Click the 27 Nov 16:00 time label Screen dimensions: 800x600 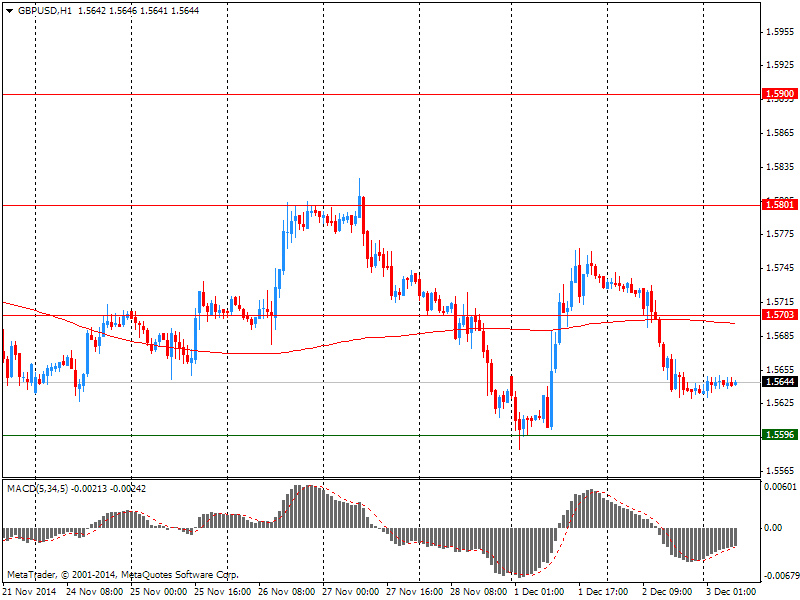[x=414, y=592]
